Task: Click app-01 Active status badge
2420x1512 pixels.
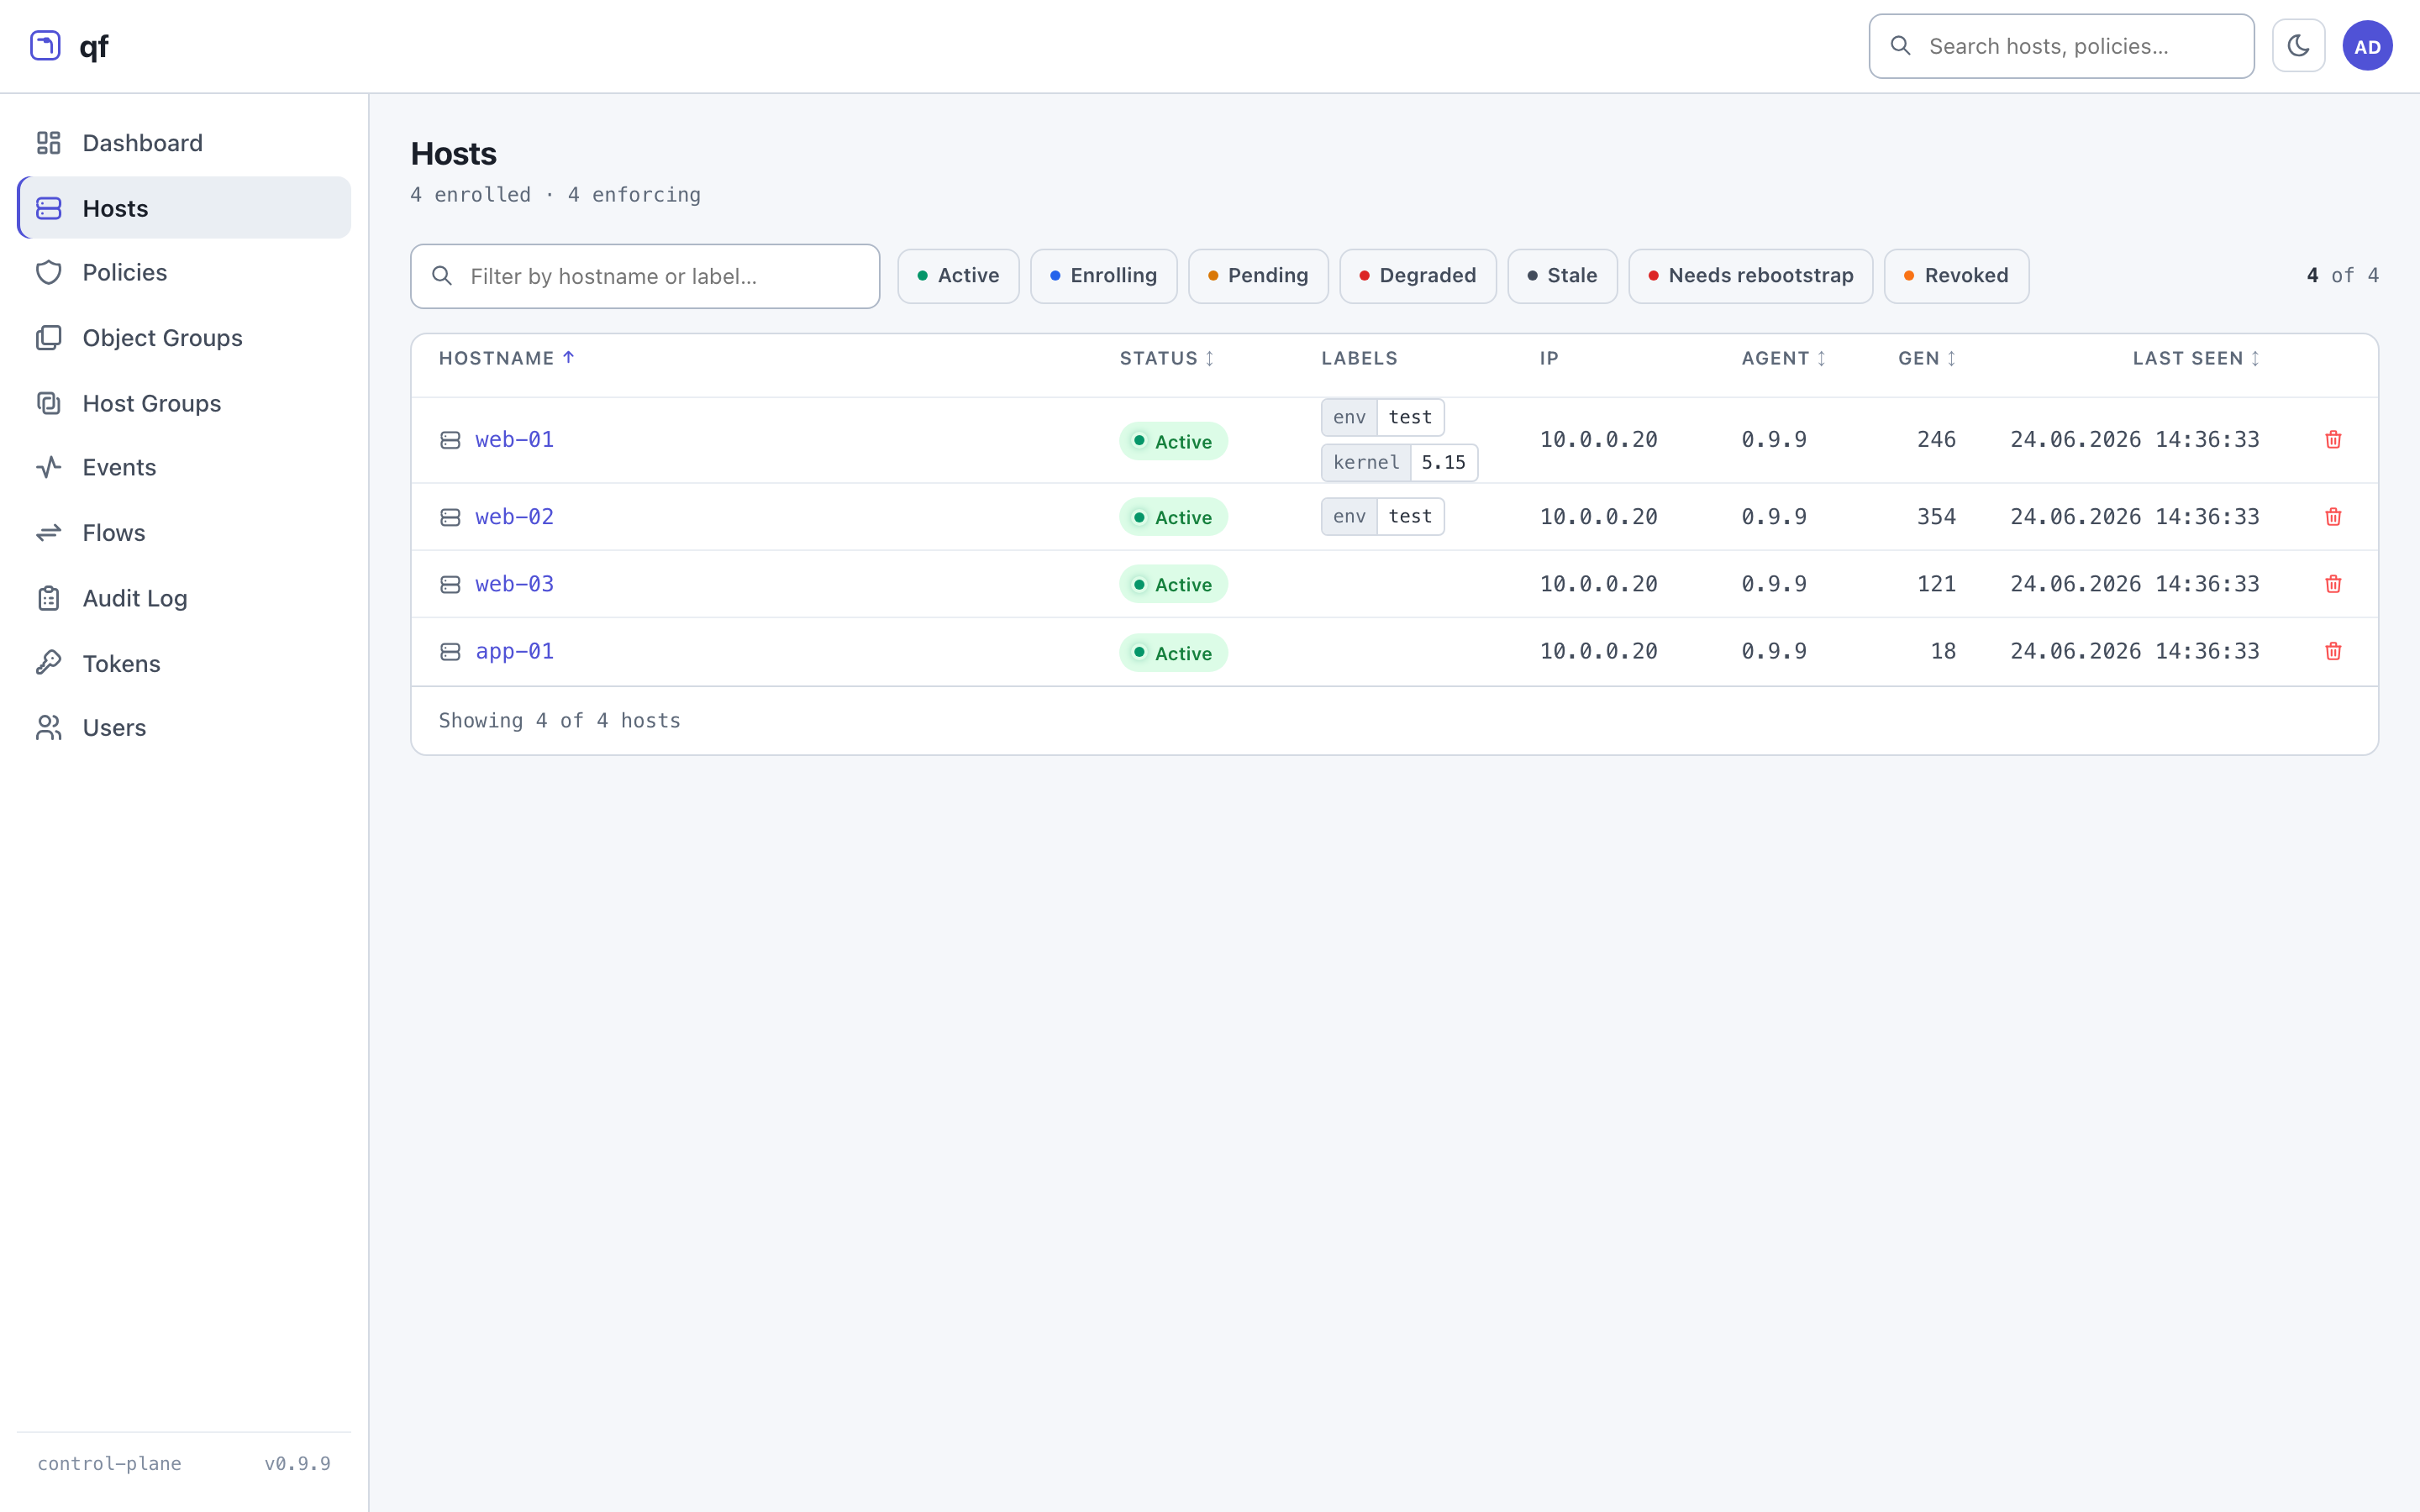Action: tap(1173, 653)
